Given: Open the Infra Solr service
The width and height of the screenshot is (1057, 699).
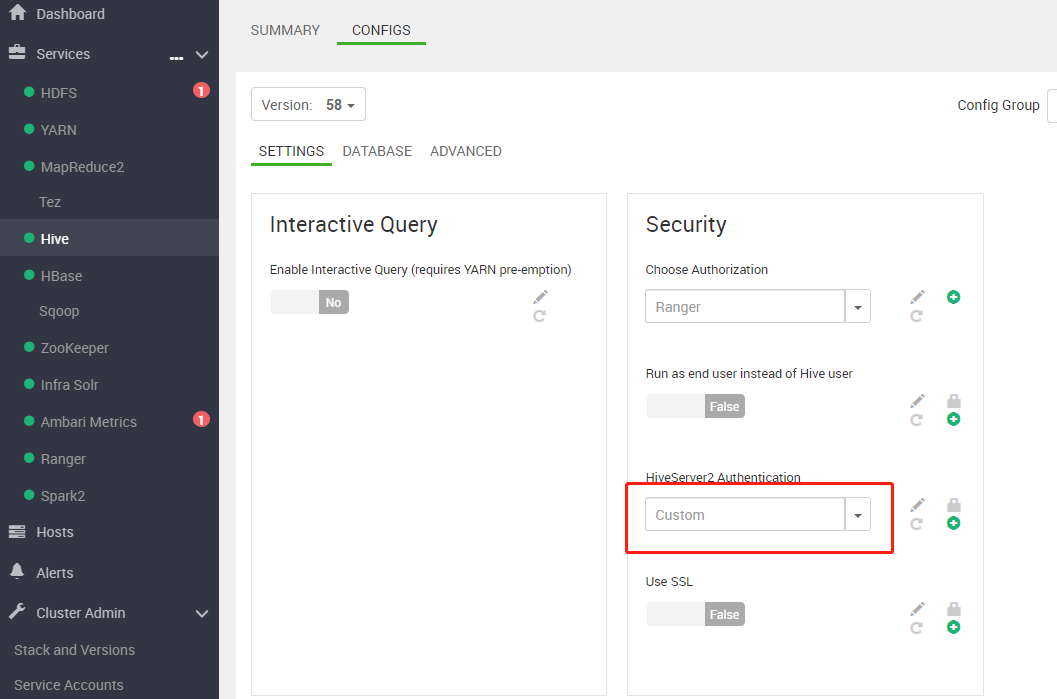Looking at the screenshot, I should point(69,385).
